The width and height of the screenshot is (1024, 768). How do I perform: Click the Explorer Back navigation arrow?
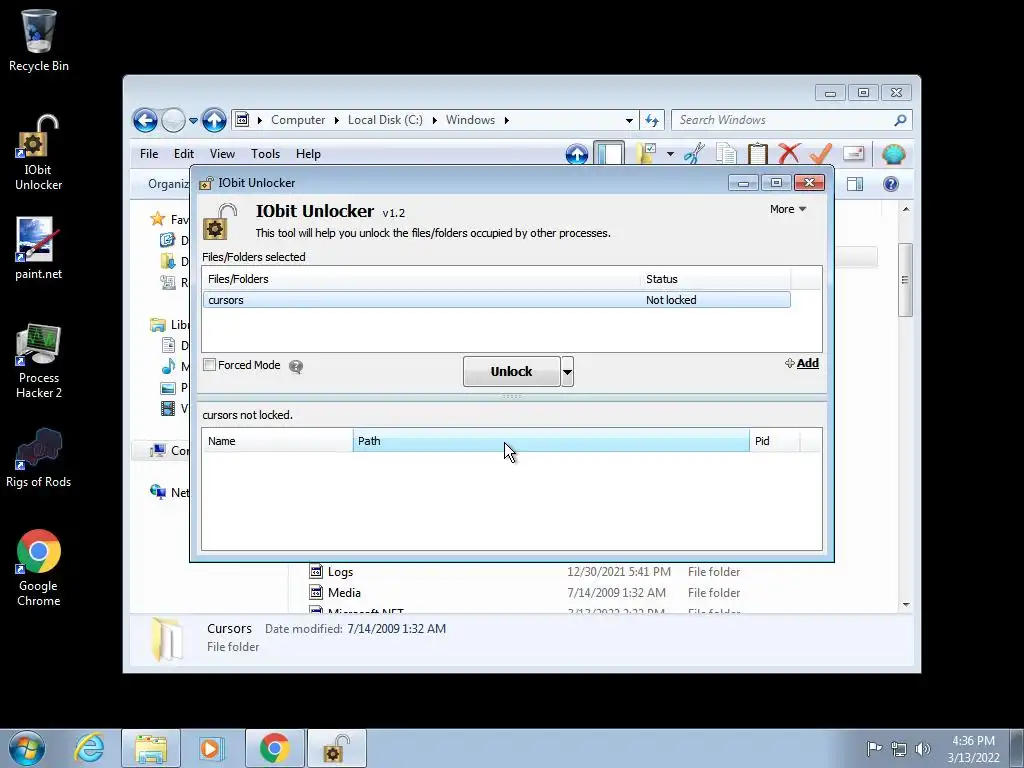[145, 120]
